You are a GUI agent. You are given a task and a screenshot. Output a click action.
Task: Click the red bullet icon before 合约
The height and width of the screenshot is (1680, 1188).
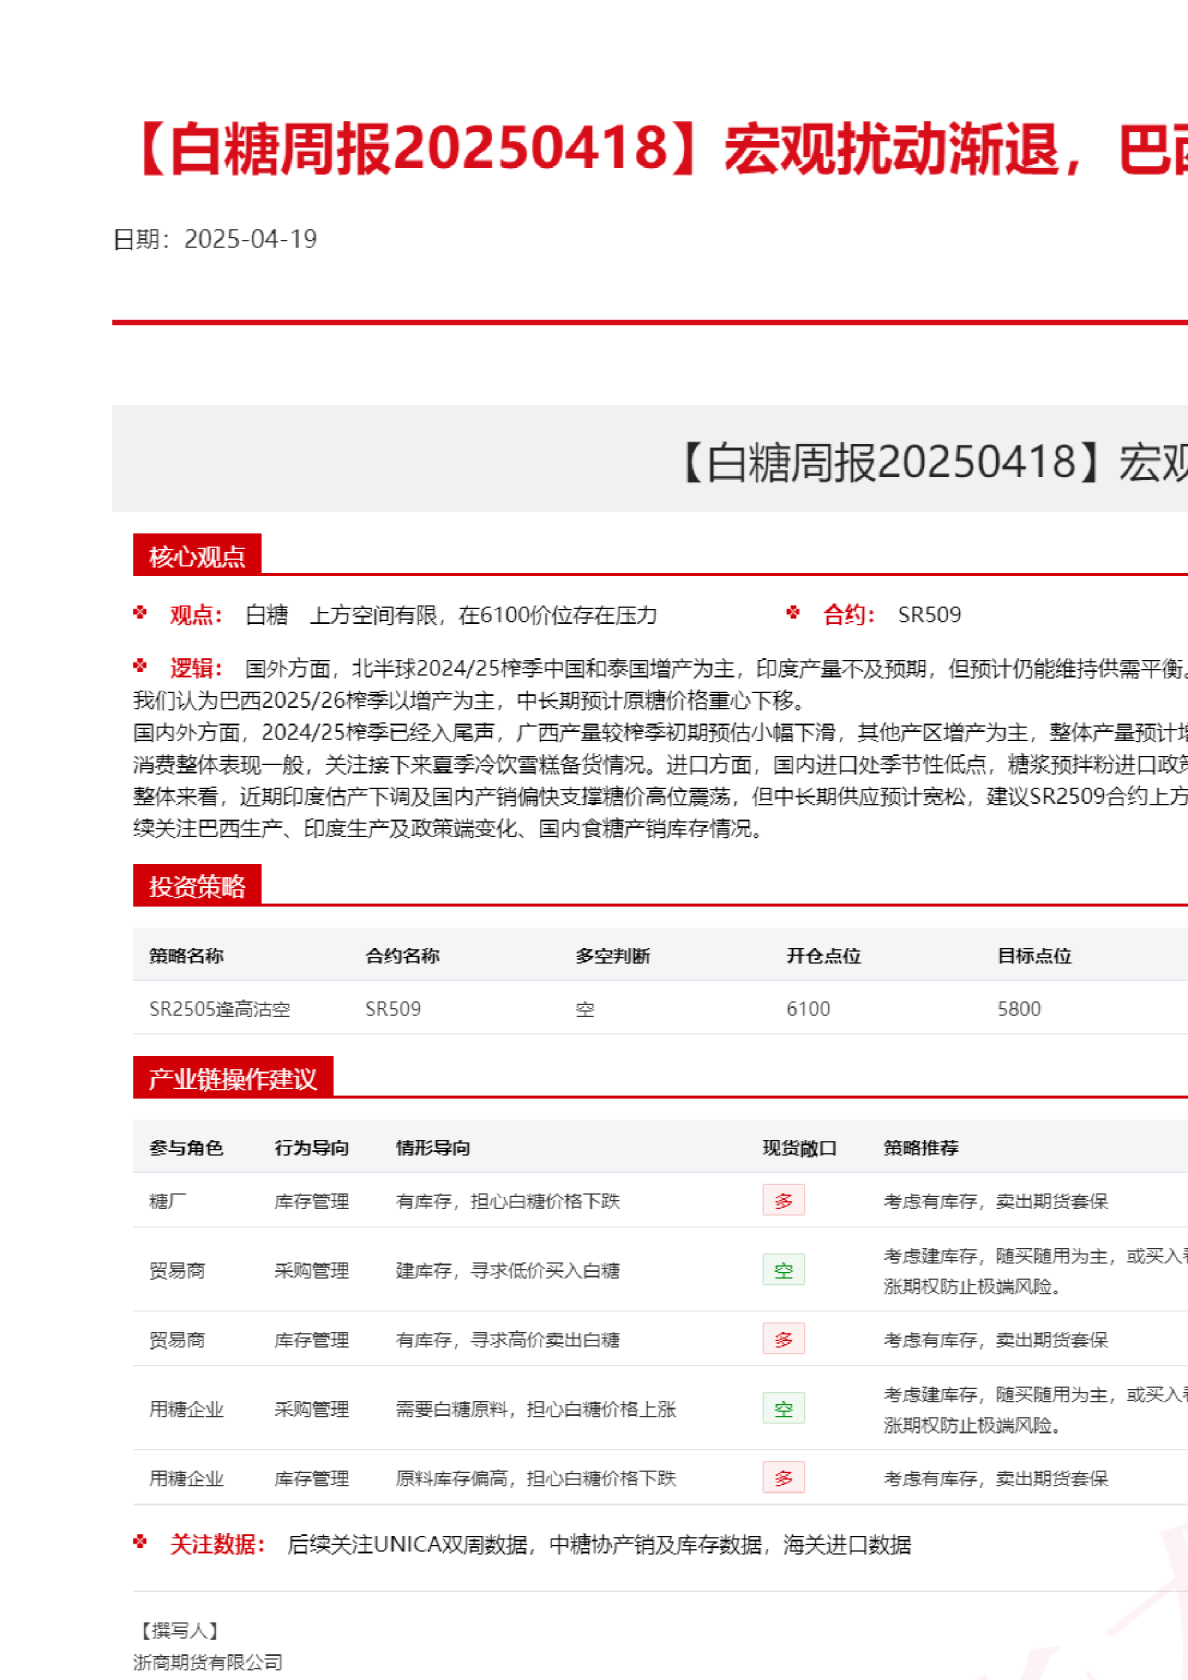point(793,613)
